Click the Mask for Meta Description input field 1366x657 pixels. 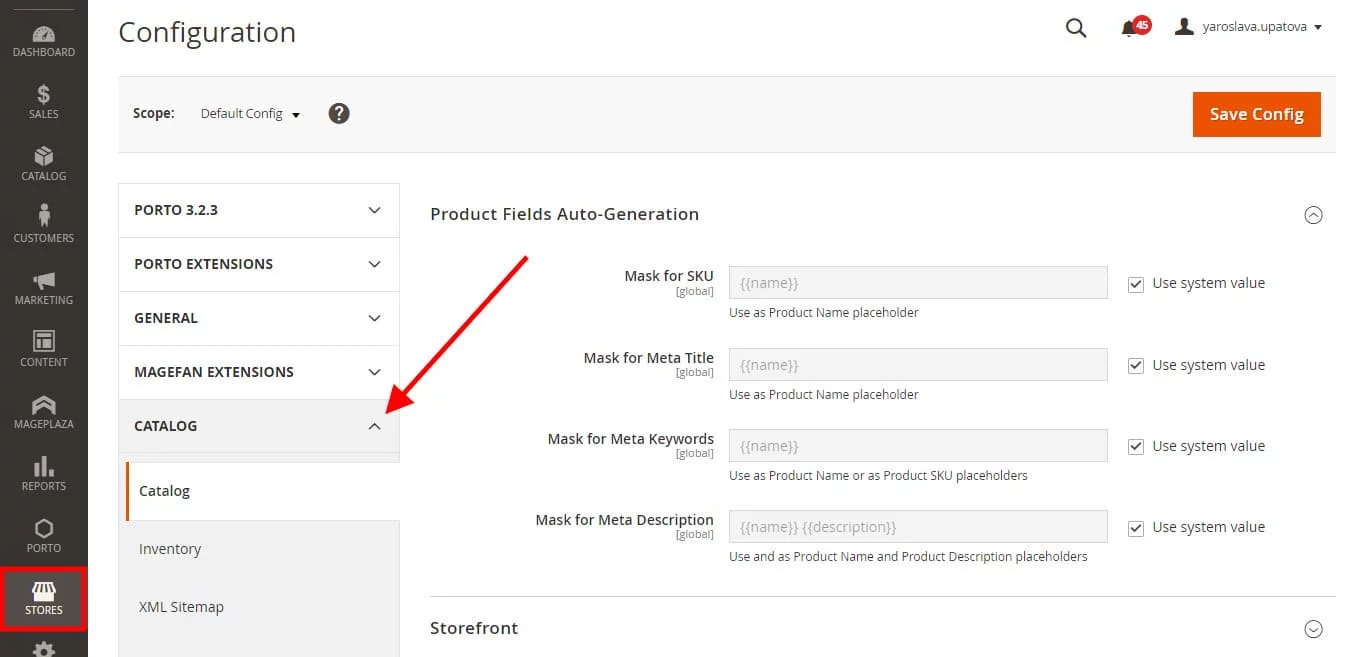click(x=917, y=526)
